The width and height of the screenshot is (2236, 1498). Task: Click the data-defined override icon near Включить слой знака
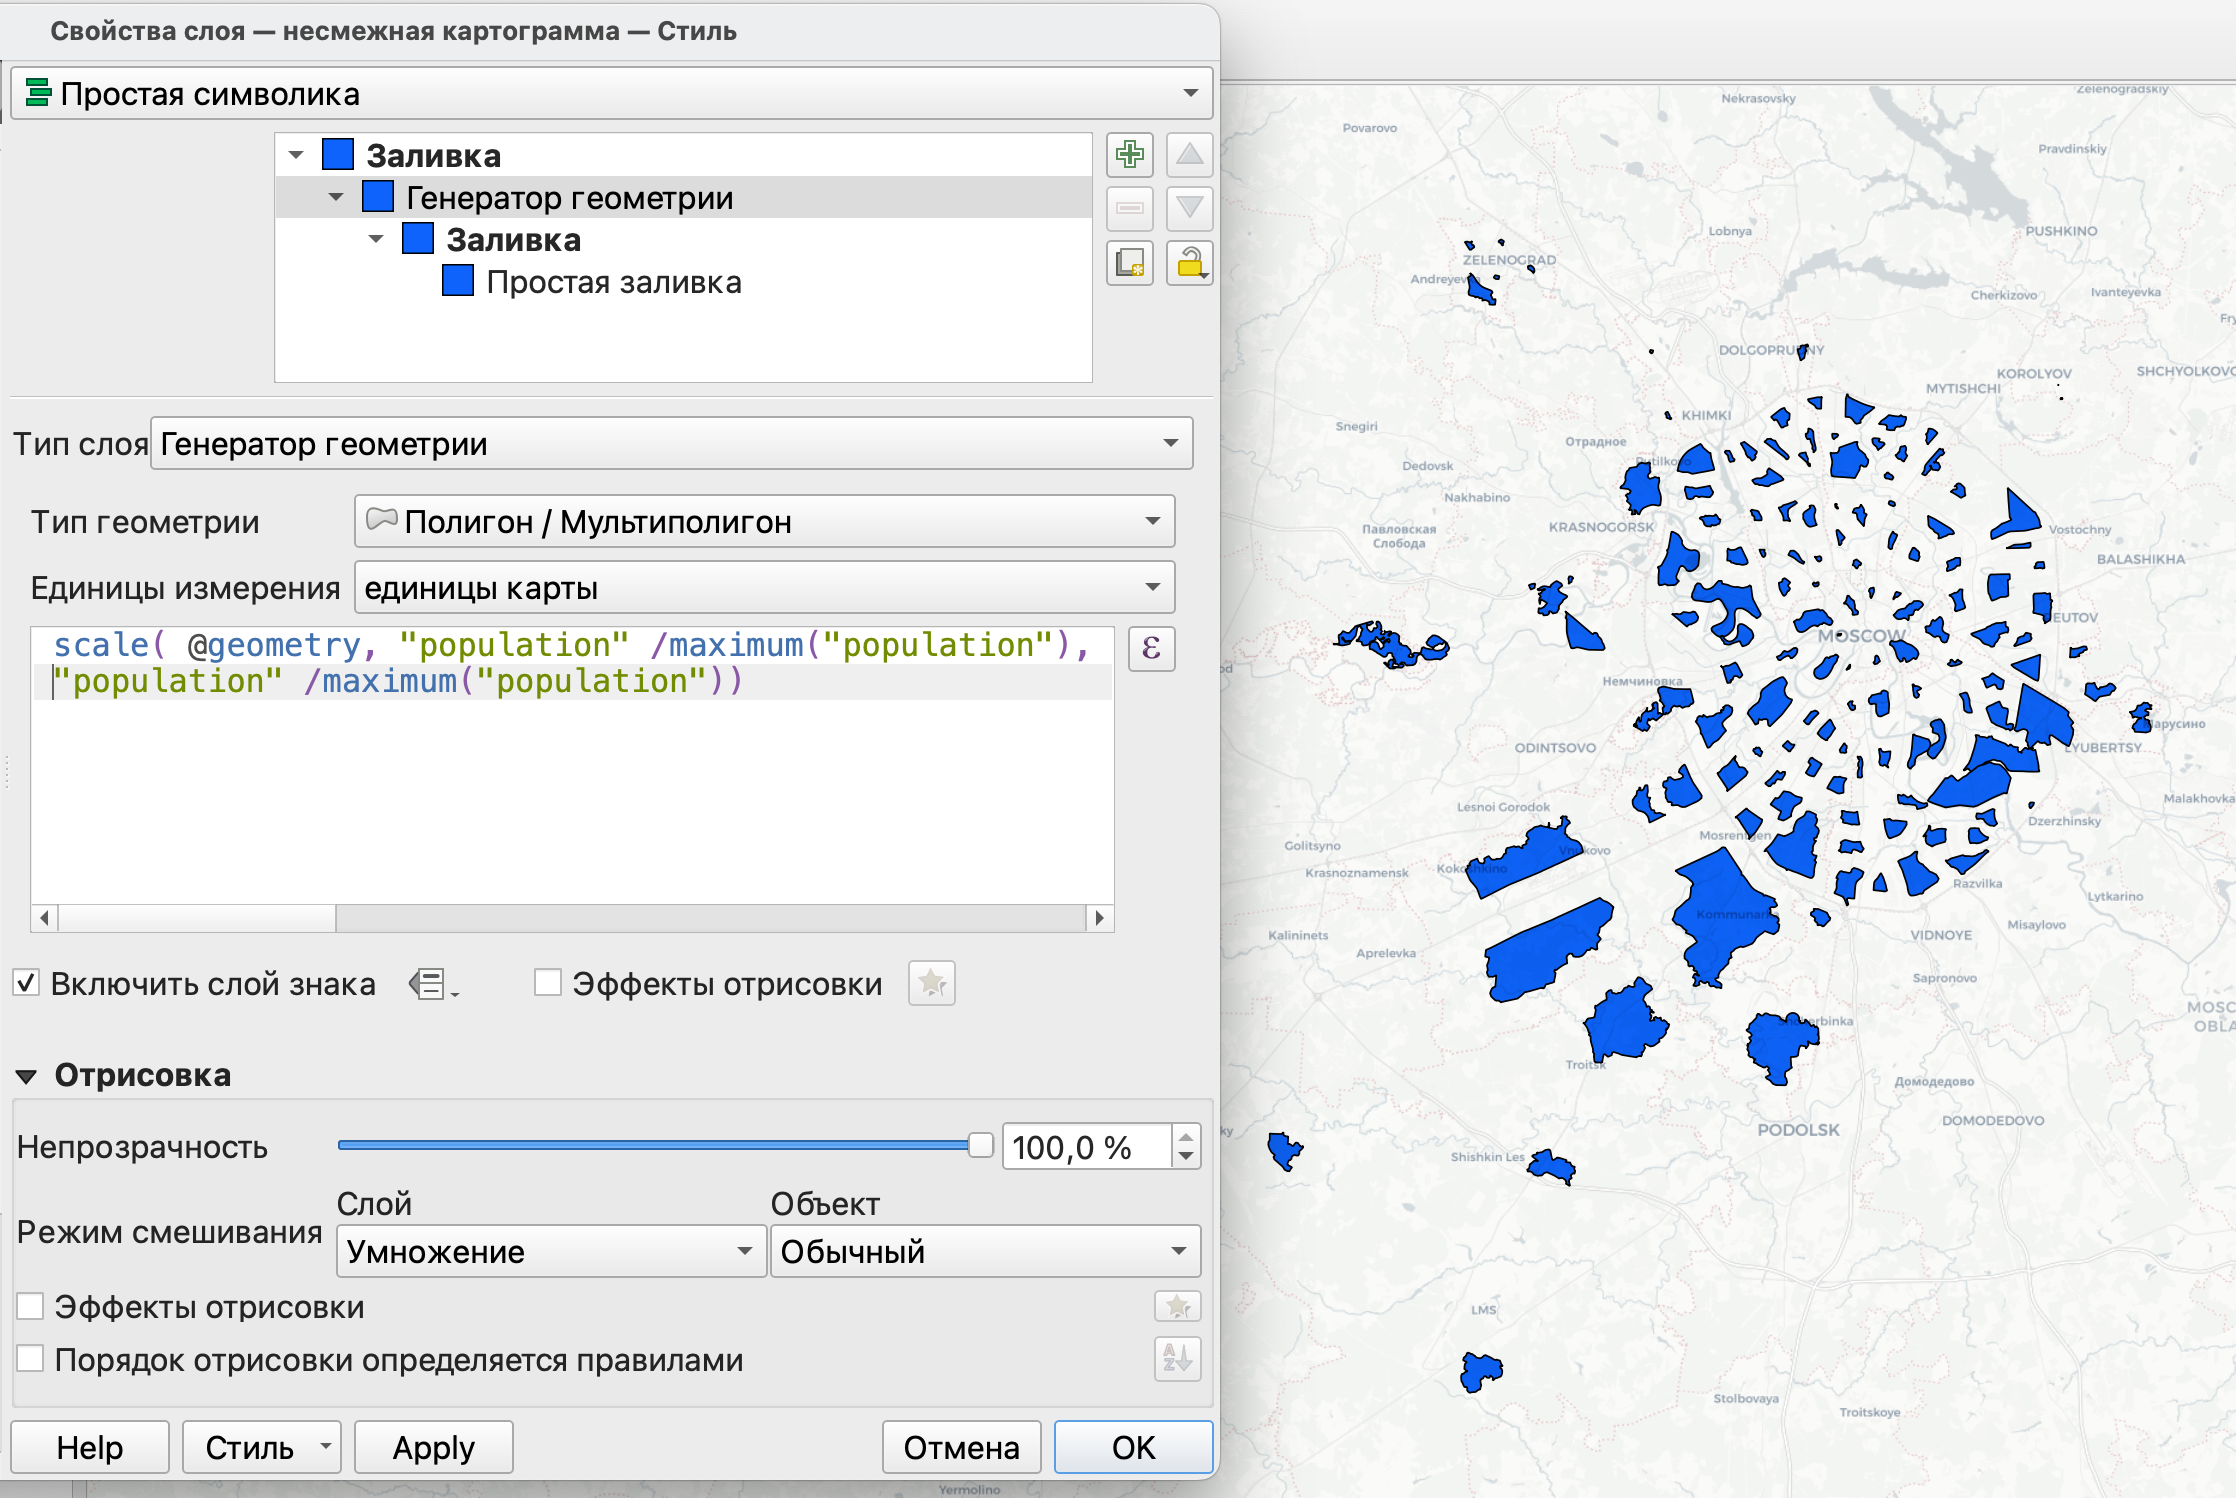[432, 984]
